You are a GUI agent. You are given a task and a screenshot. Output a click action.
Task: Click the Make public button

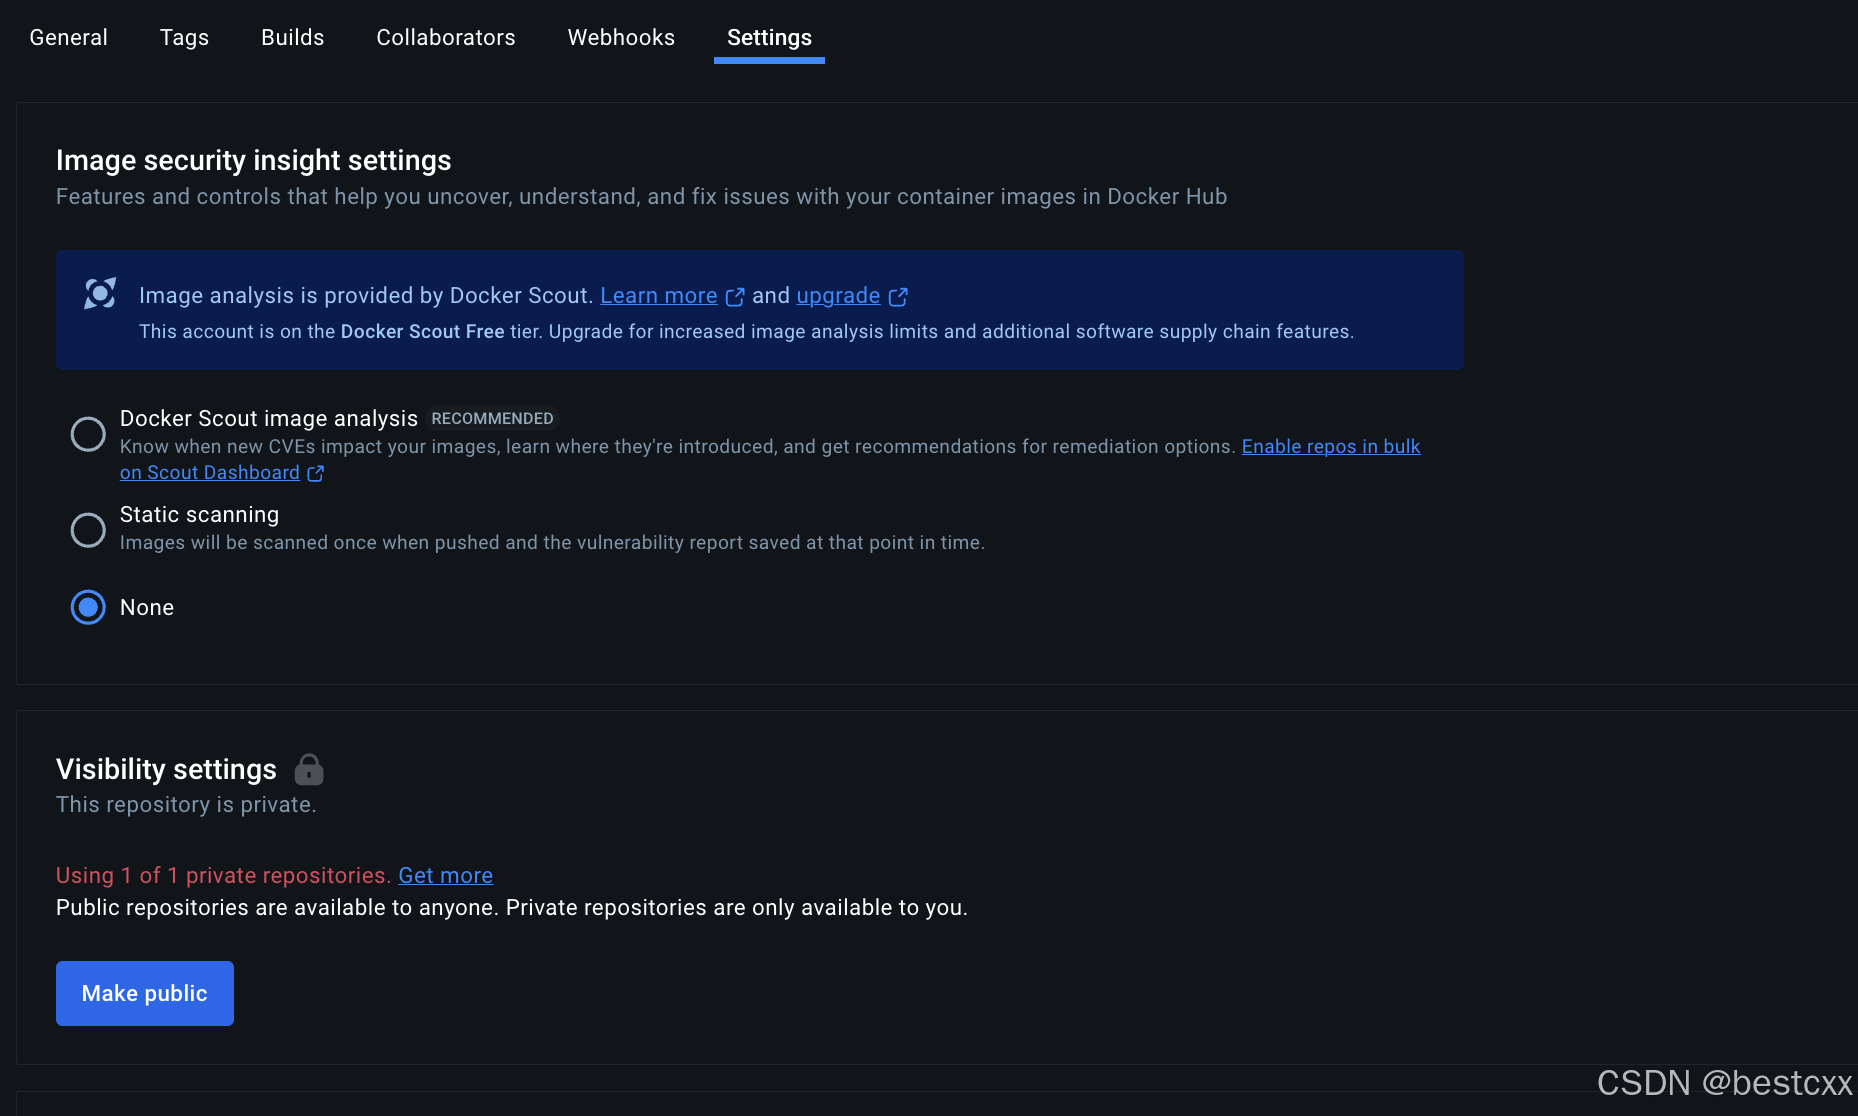click(145, 993)
